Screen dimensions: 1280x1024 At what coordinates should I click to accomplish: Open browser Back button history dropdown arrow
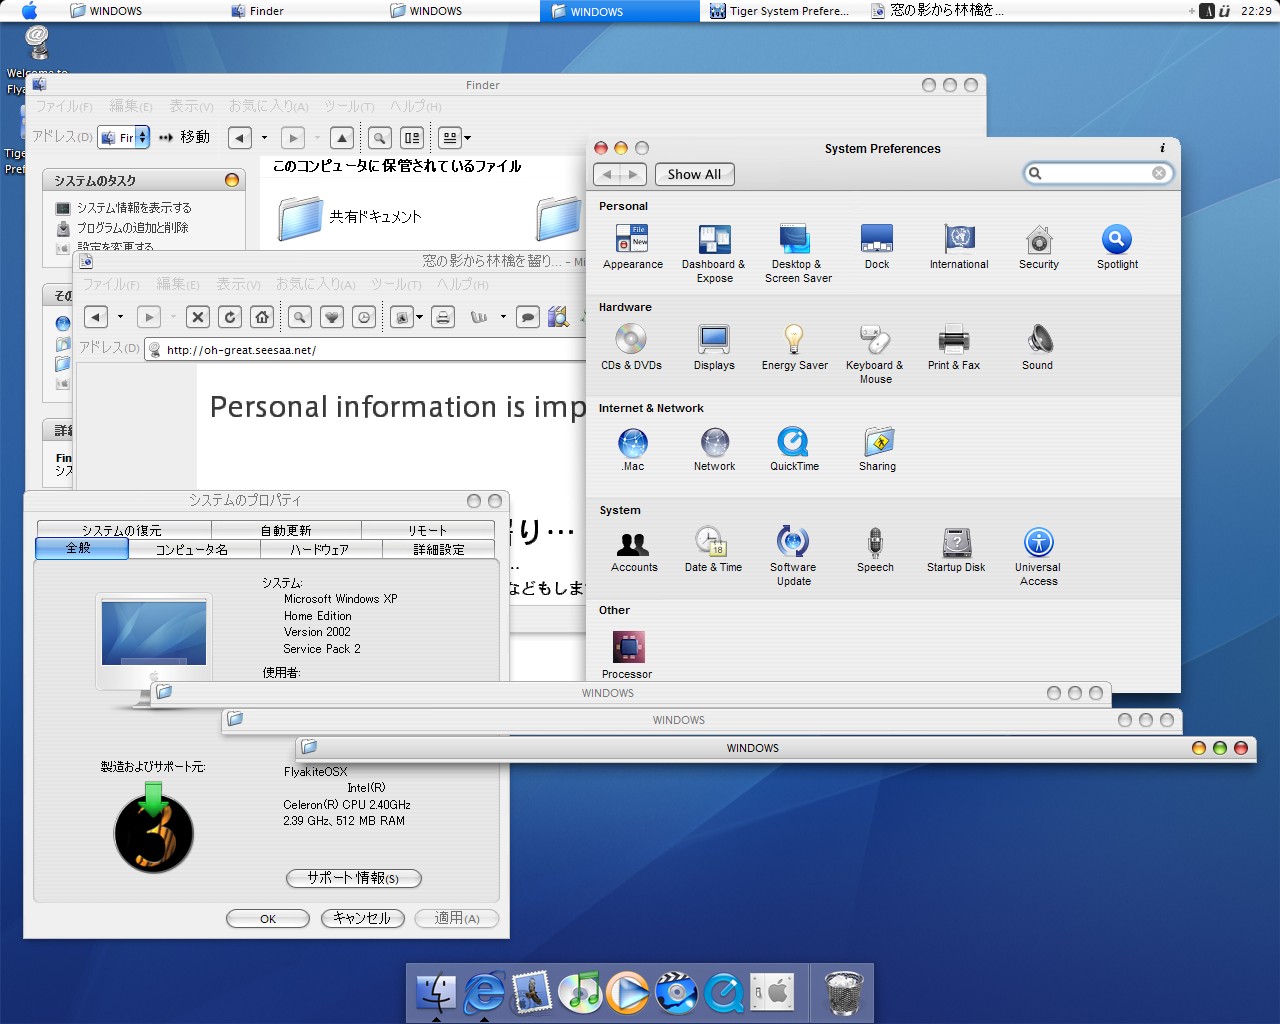pyautogui.click(x=120, y=317)
